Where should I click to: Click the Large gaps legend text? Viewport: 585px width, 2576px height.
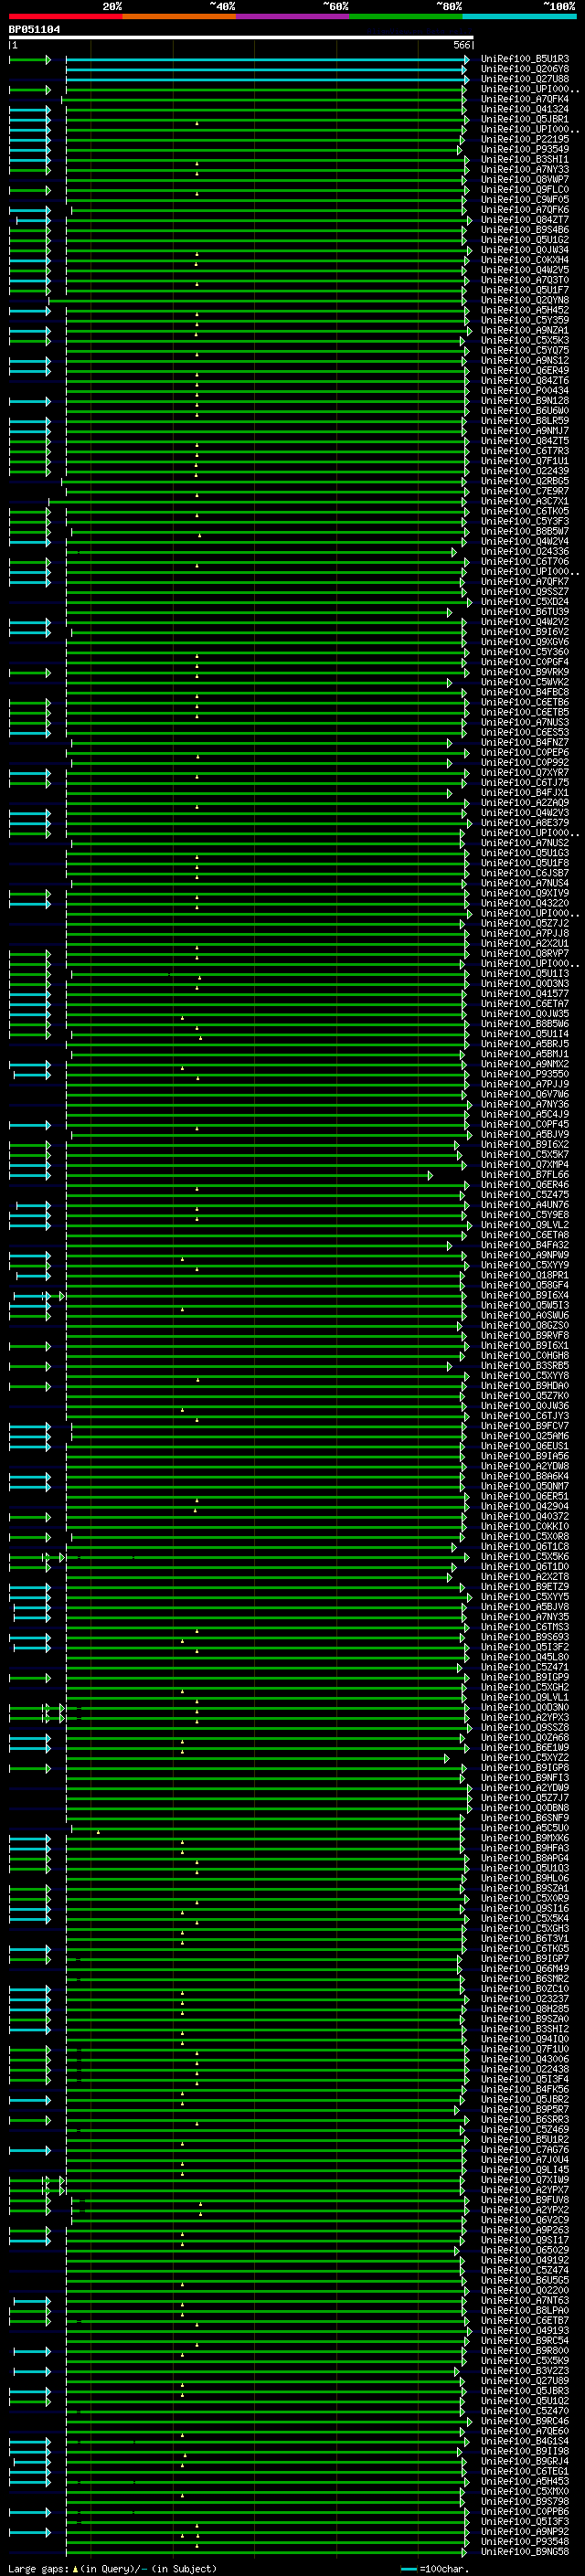click(x=112, y=2569)
